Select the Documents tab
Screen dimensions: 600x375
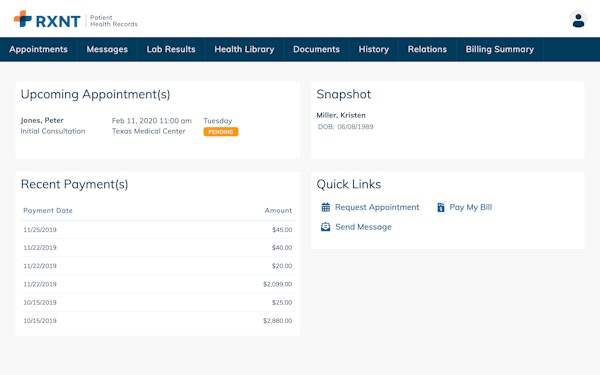point(316,49)
